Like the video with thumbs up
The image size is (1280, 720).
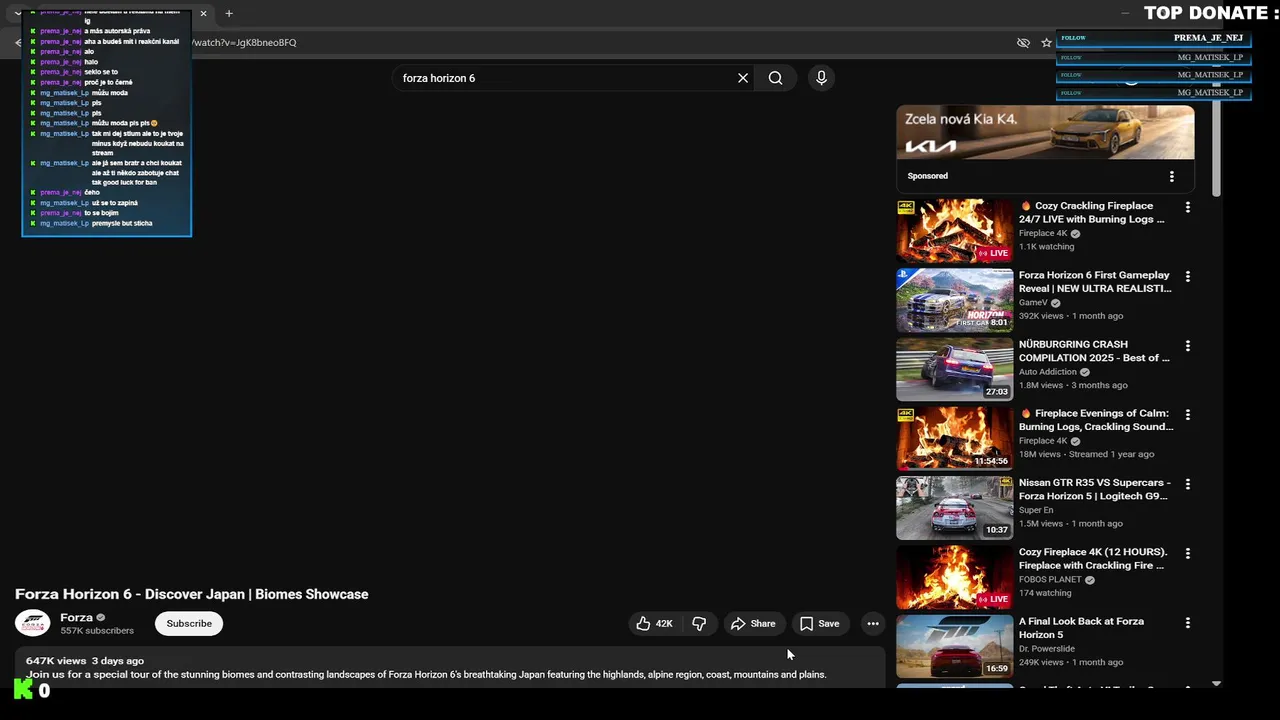pos(655,624)
